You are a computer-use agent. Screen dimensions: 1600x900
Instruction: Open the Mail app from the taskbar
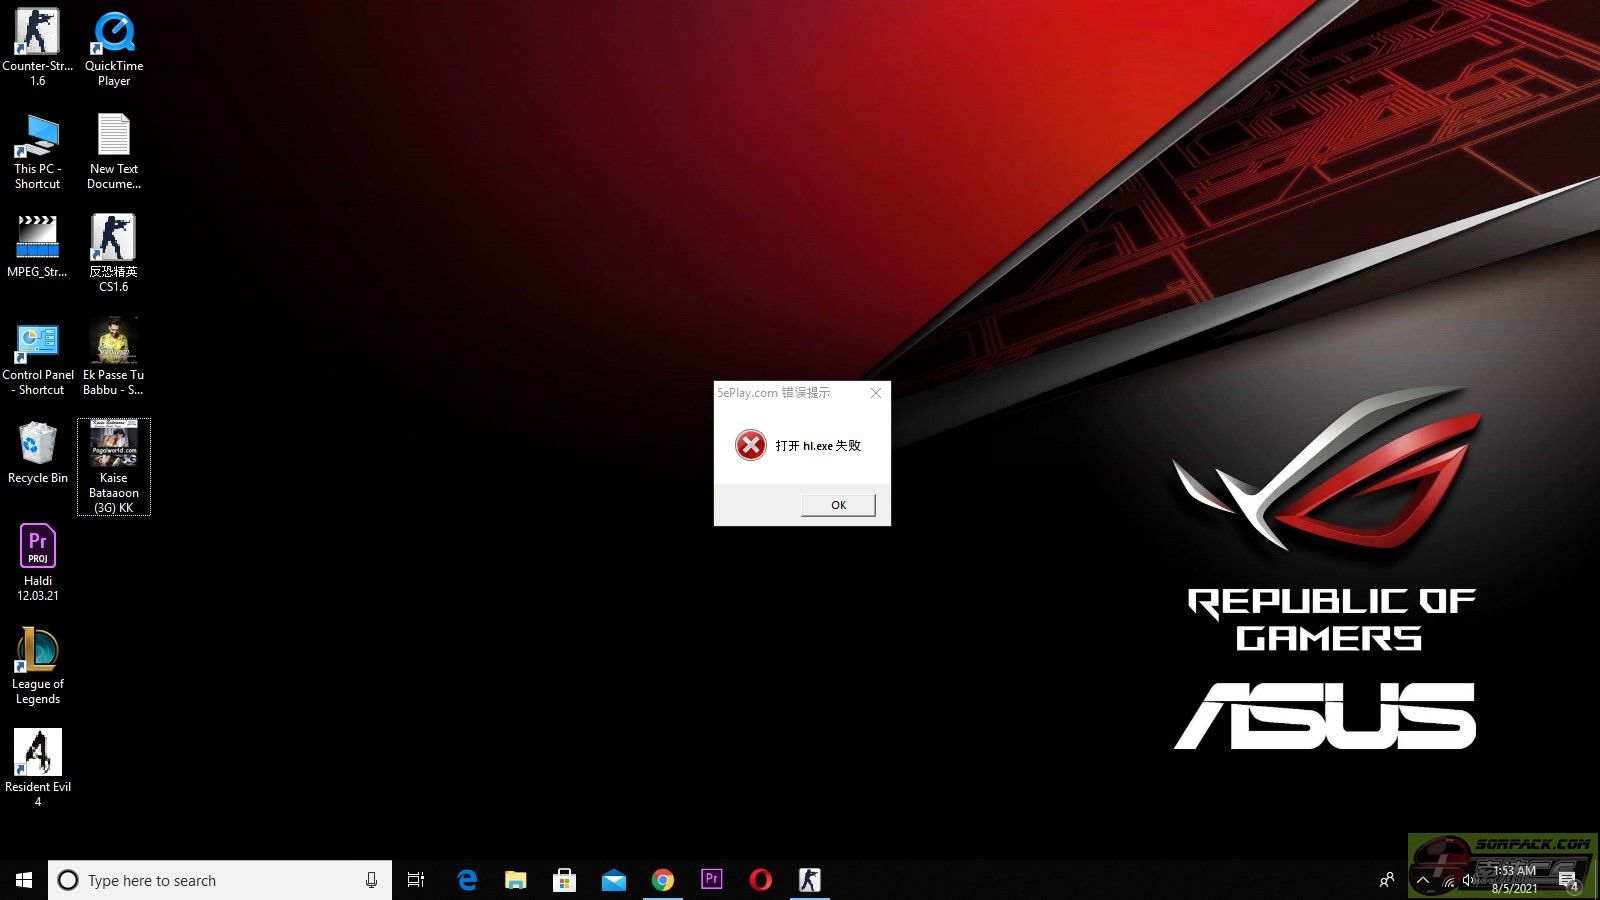[614, 880]
